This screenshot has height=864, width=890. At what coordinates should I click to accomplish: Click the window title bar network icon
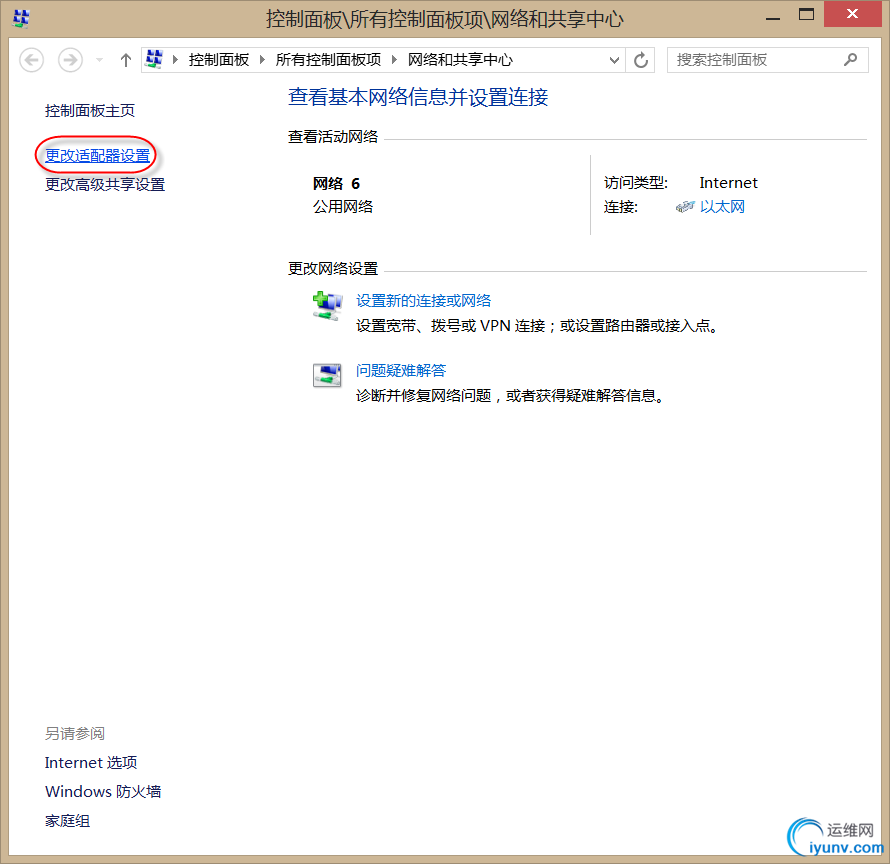20,17
